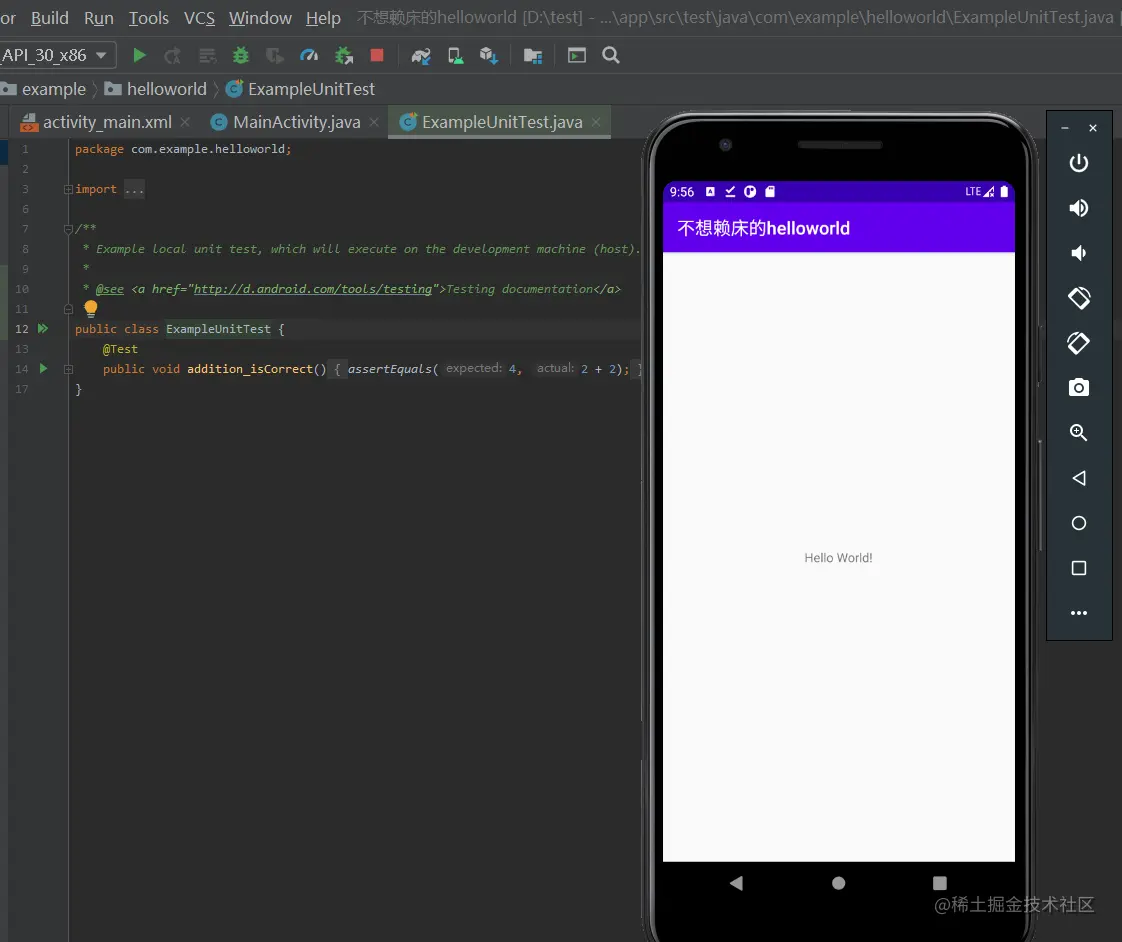This screenshot has height=942, width=1122.
Task: Click 'helloworld' breadcrumb folder
Action: point(156,89)
